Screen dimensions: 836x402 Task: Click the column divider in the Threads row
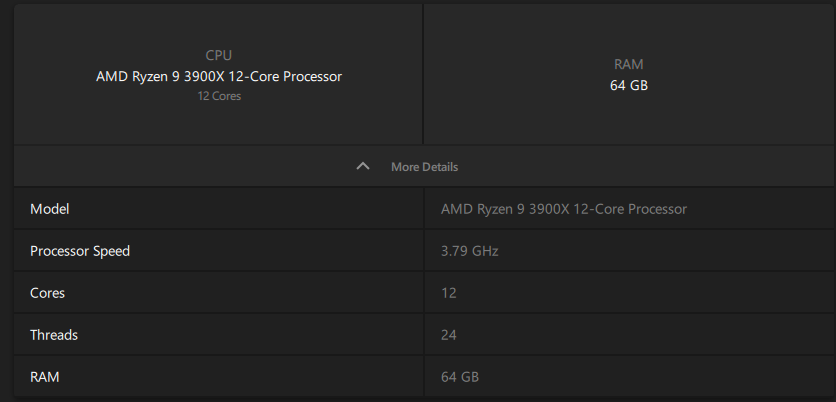click(424, 335)
